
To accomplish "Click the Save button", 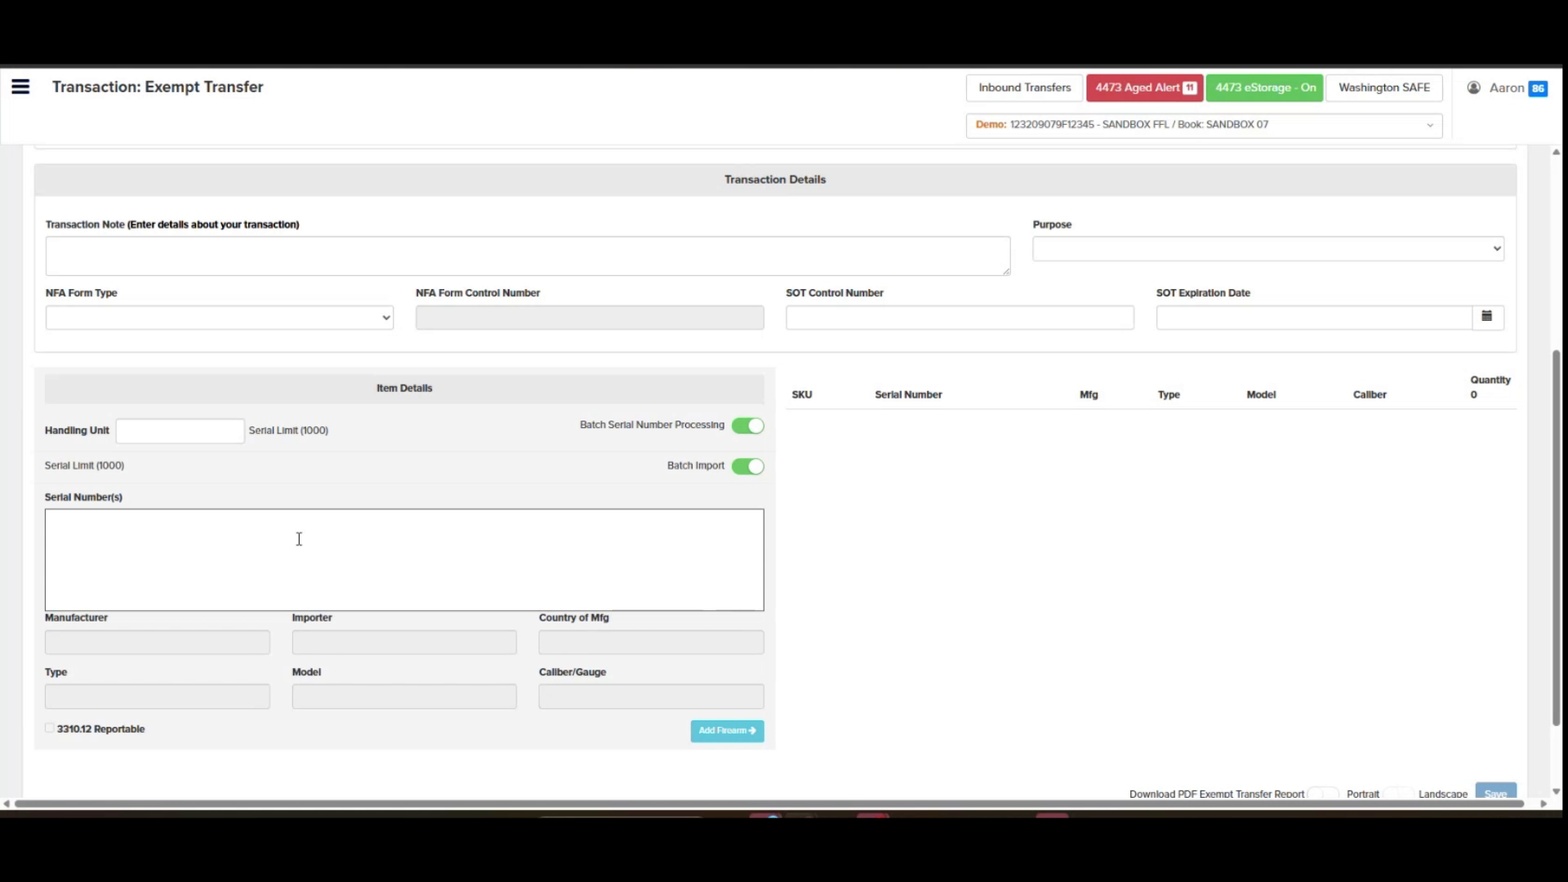I will [1496, 793].
